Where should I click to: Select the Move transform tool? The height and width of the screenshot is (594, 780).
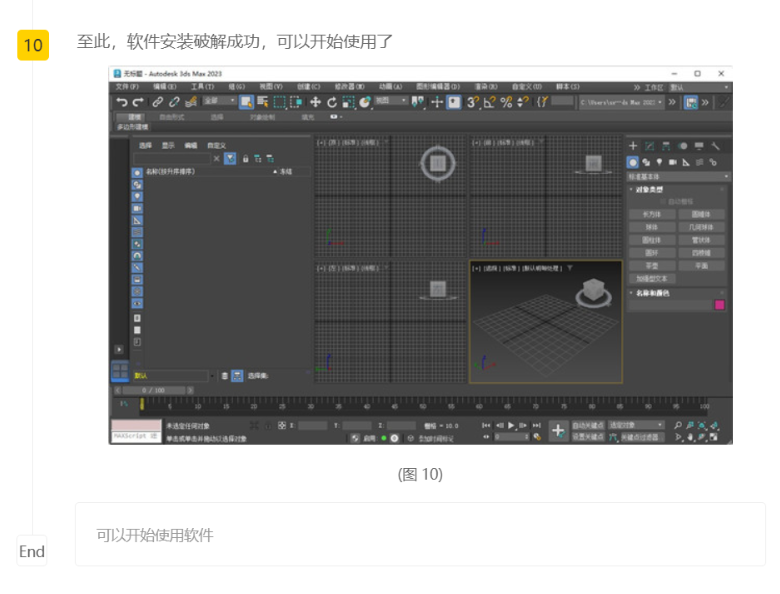[315, 102]
